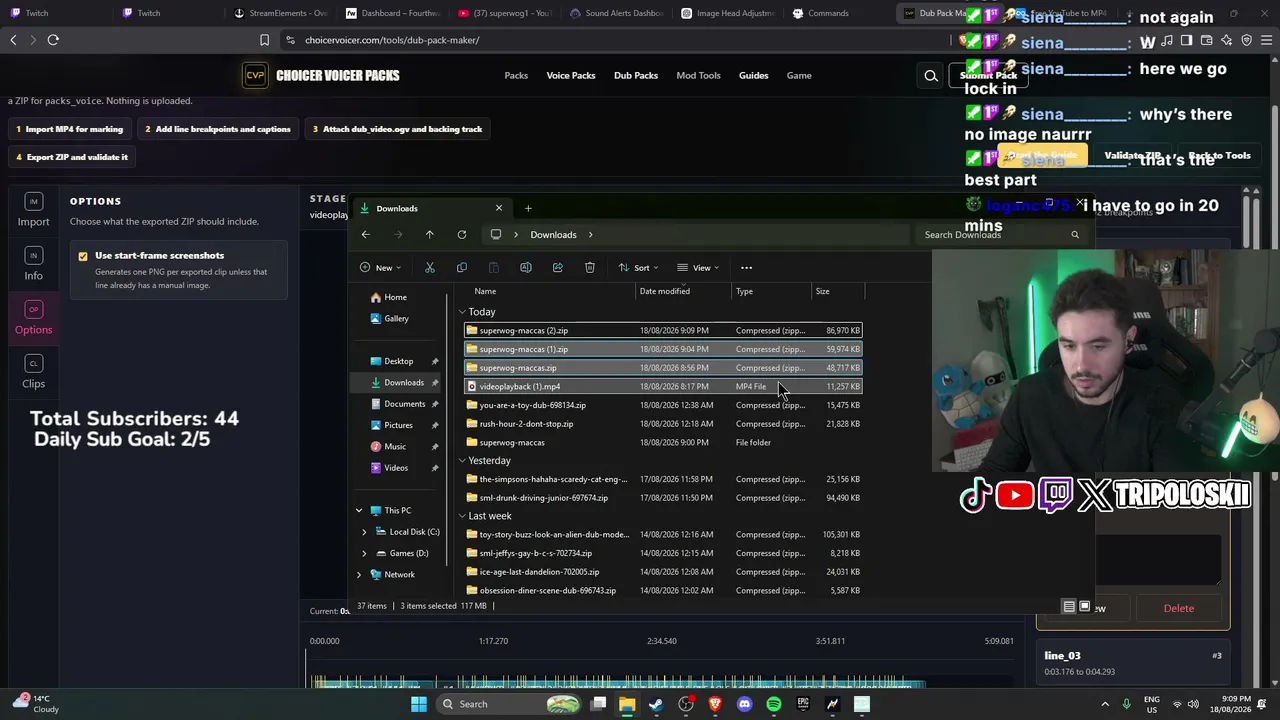Click the Share icon in Explorer toolbar
Screen dimensions: 1280x720
coord(558,268)
